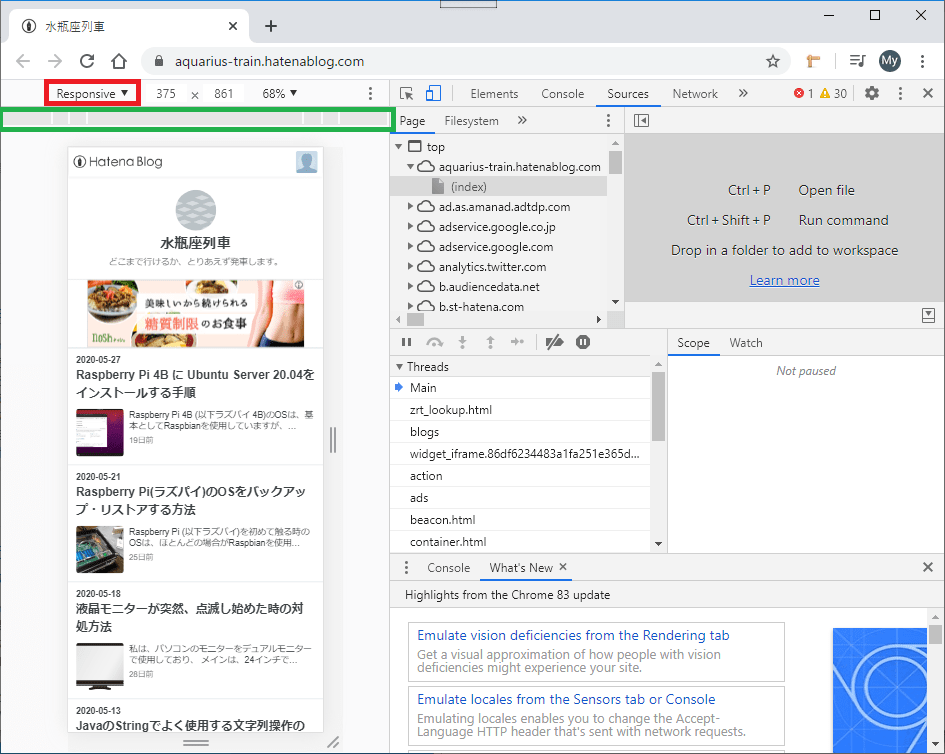Collapse the top frame tree node
The height and width of the screenshot is (754, 945).
click(398, 146)
